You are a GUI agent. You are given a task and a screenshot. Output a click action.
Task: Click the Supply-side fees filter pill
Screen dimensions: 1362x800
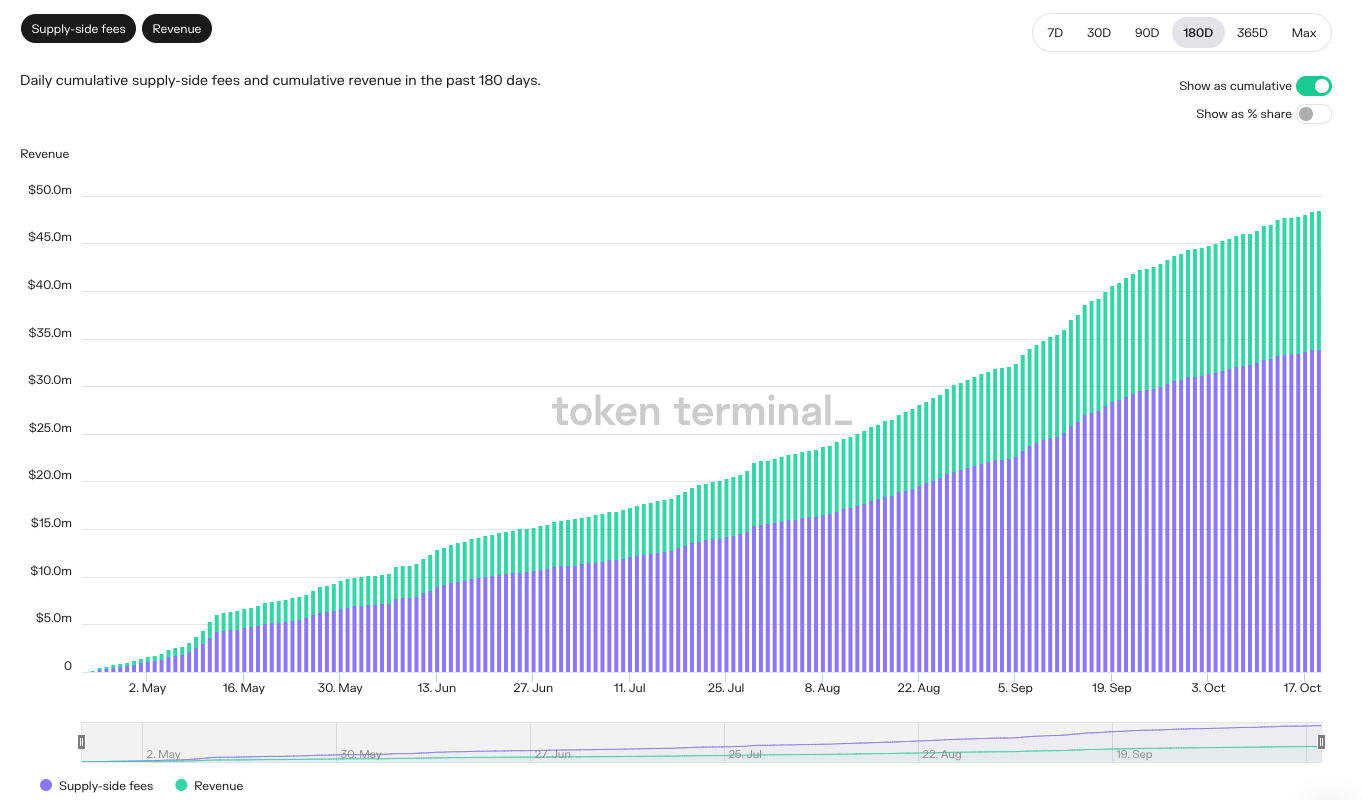[78, 29]
